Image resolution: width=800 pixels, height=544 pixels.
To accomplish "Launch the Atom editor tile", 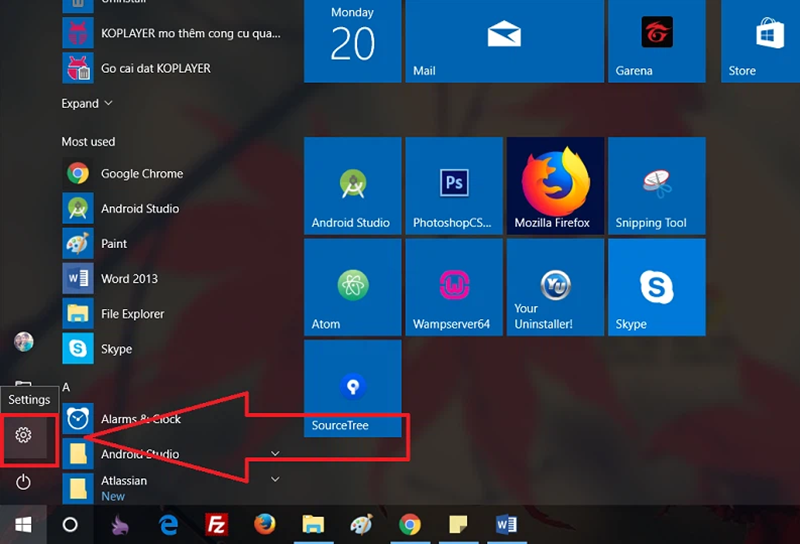I will click(351, 287).
